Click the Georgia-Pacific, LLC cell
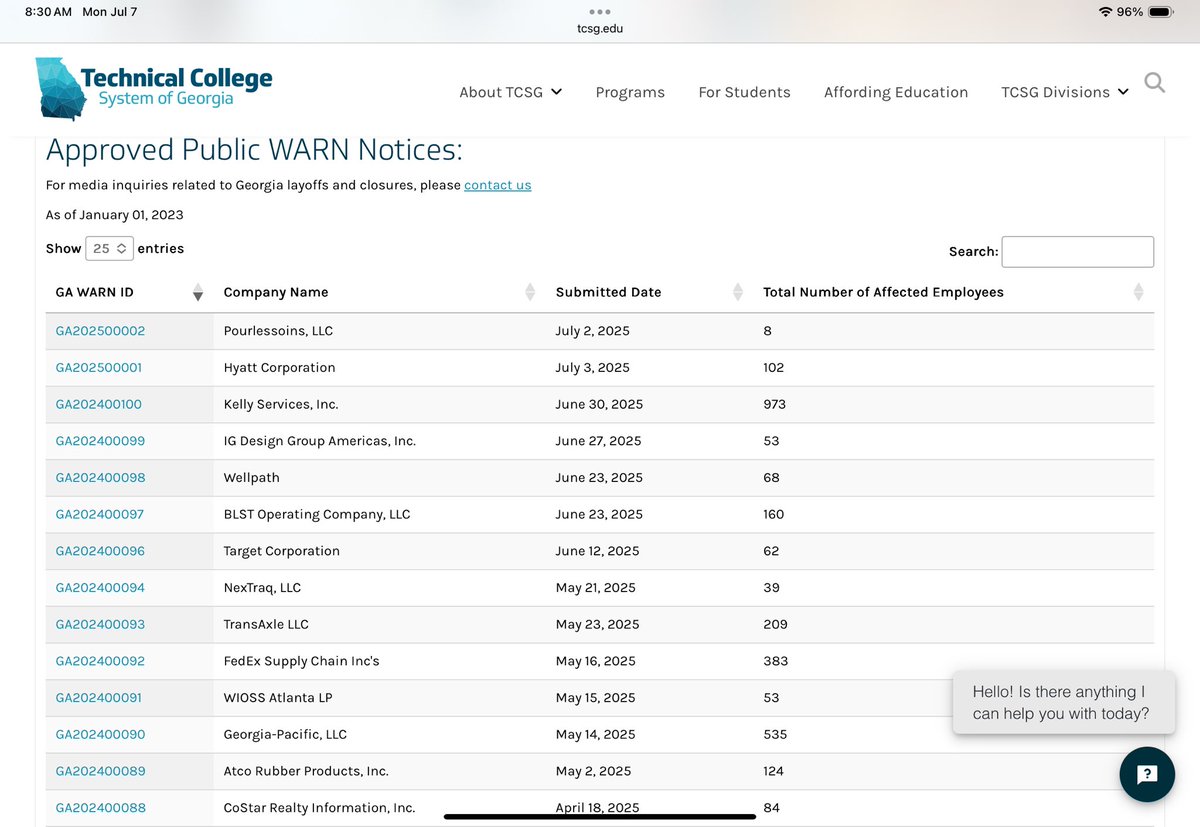1200x827 pixels. tap(285, 734)
